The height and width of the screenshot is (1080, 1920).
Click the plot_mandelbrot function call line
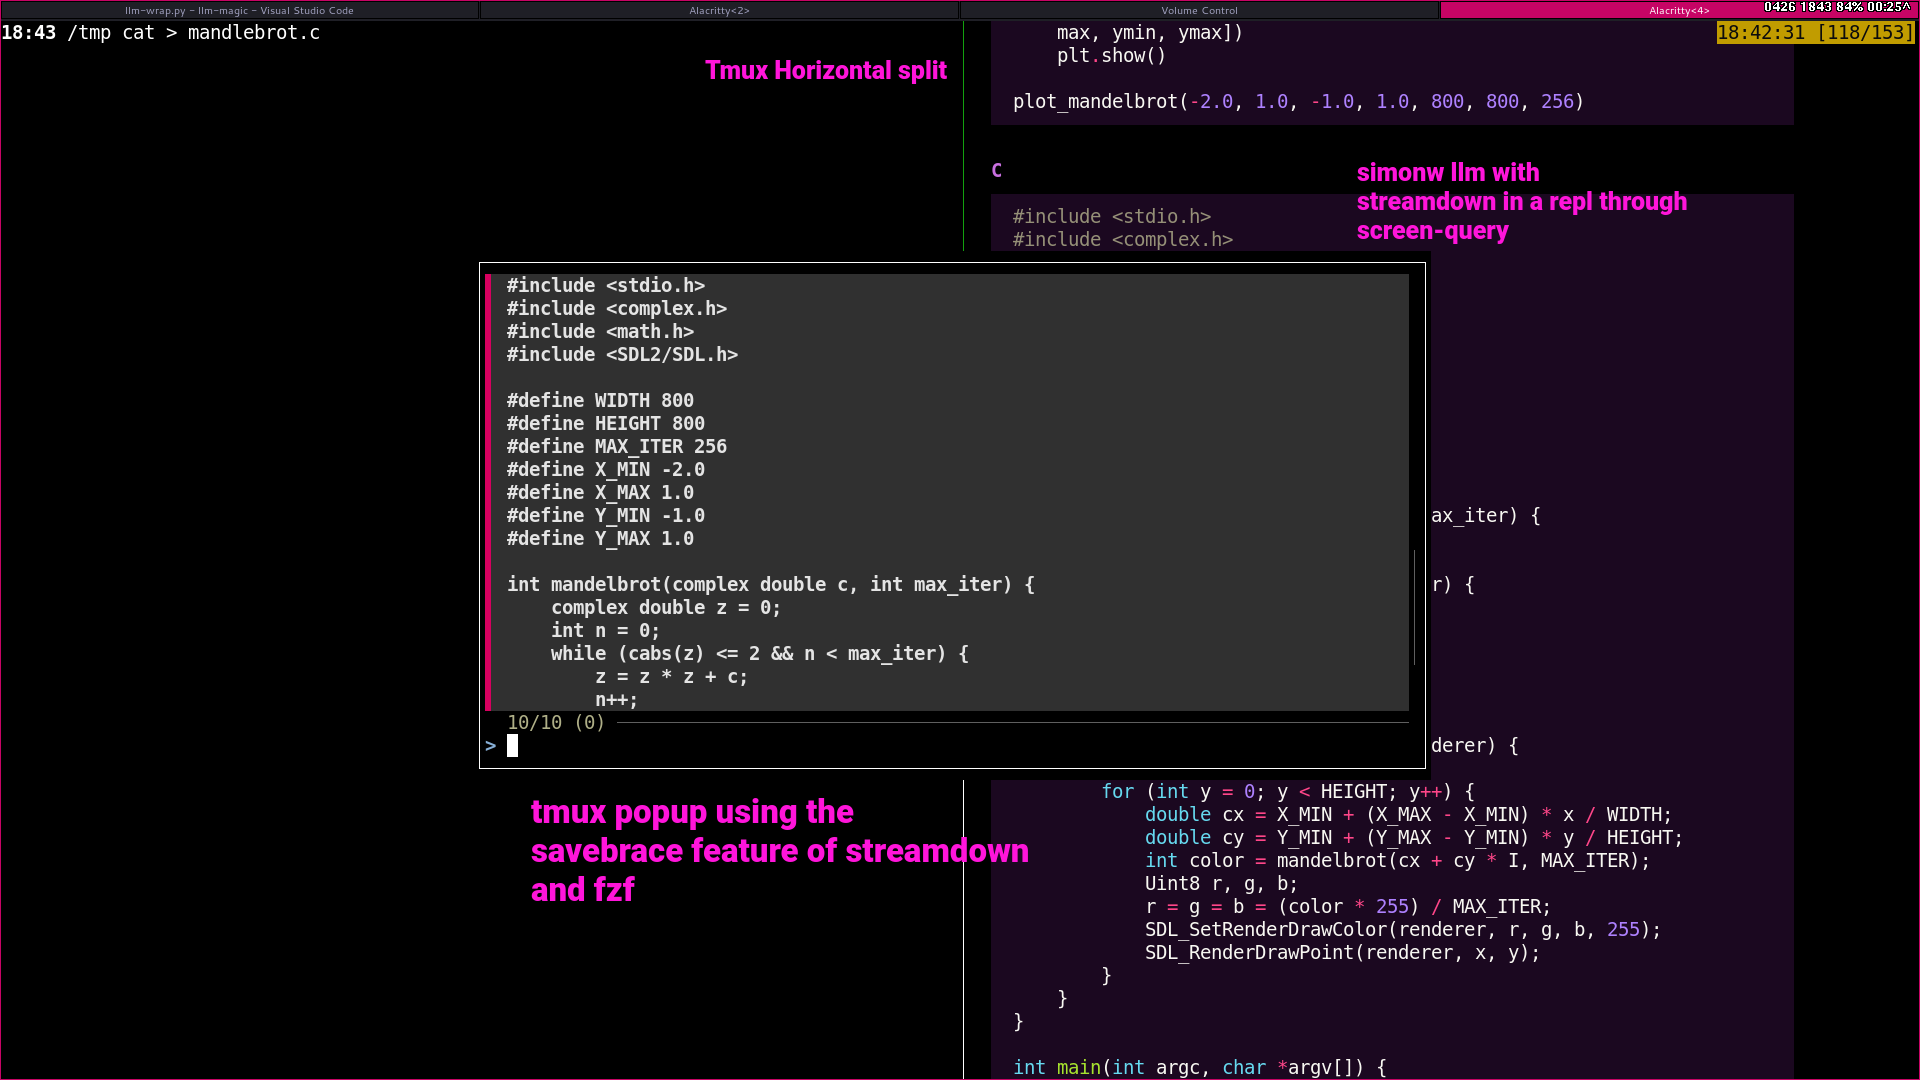(1297, 101)
